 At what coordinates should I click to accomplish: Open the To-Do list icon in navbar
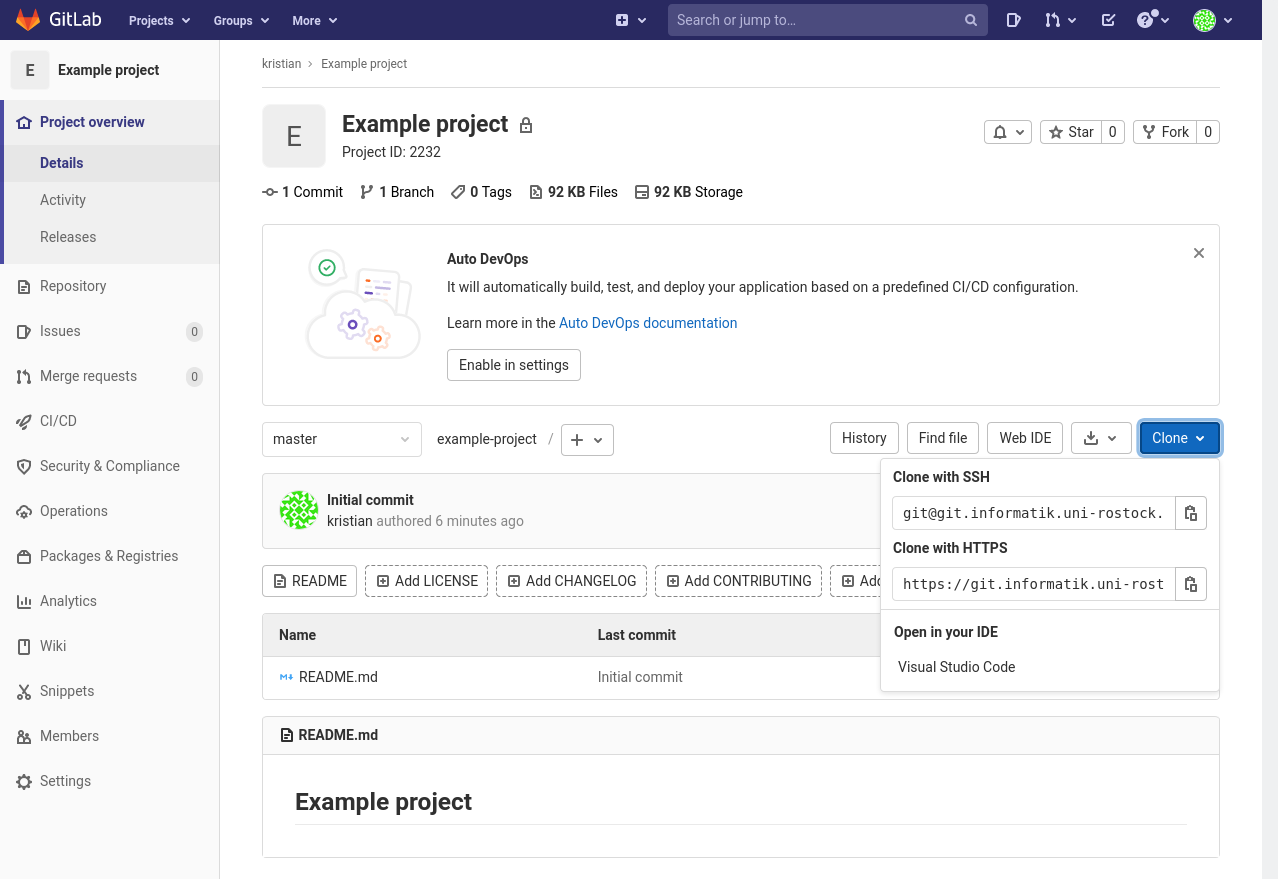coord(1108,20)
